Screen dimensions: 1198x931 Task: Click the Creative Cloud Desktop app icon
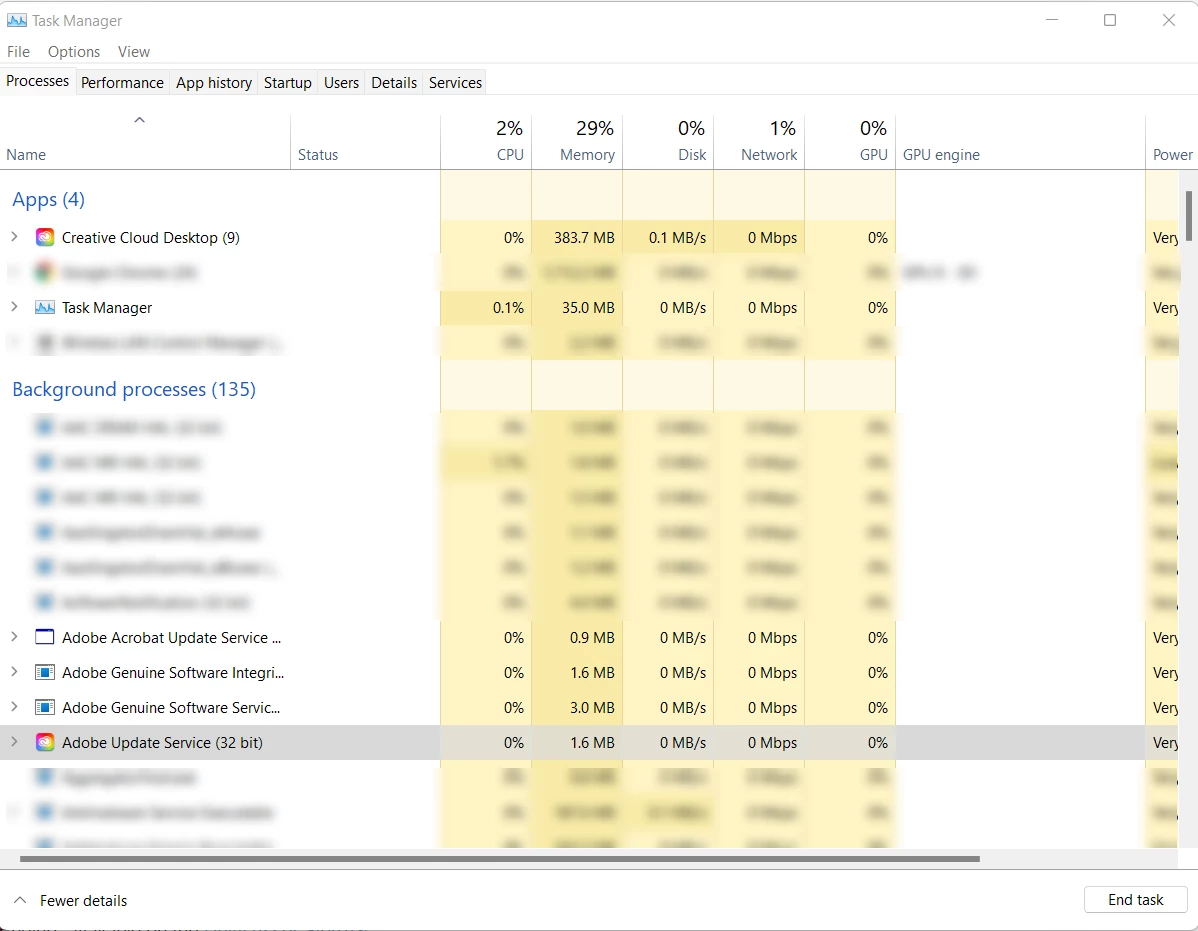point(45,238)
